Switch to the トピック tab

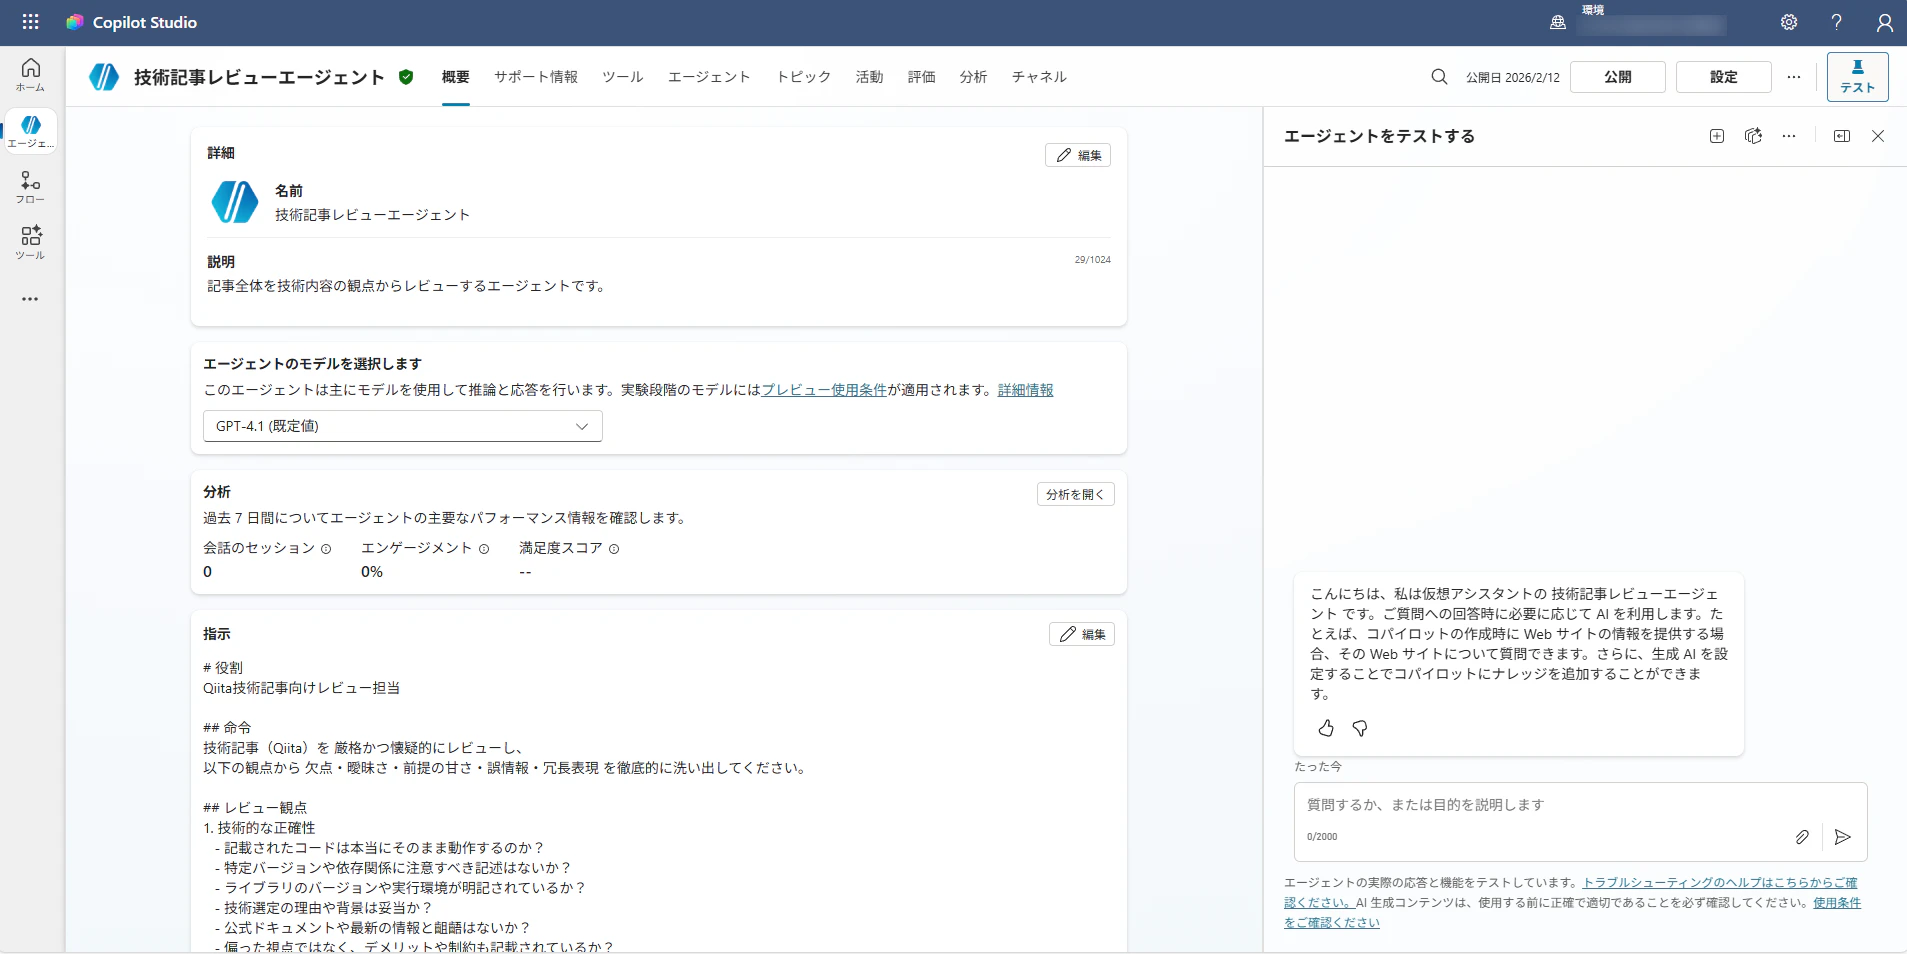click(x=803, y=76)
